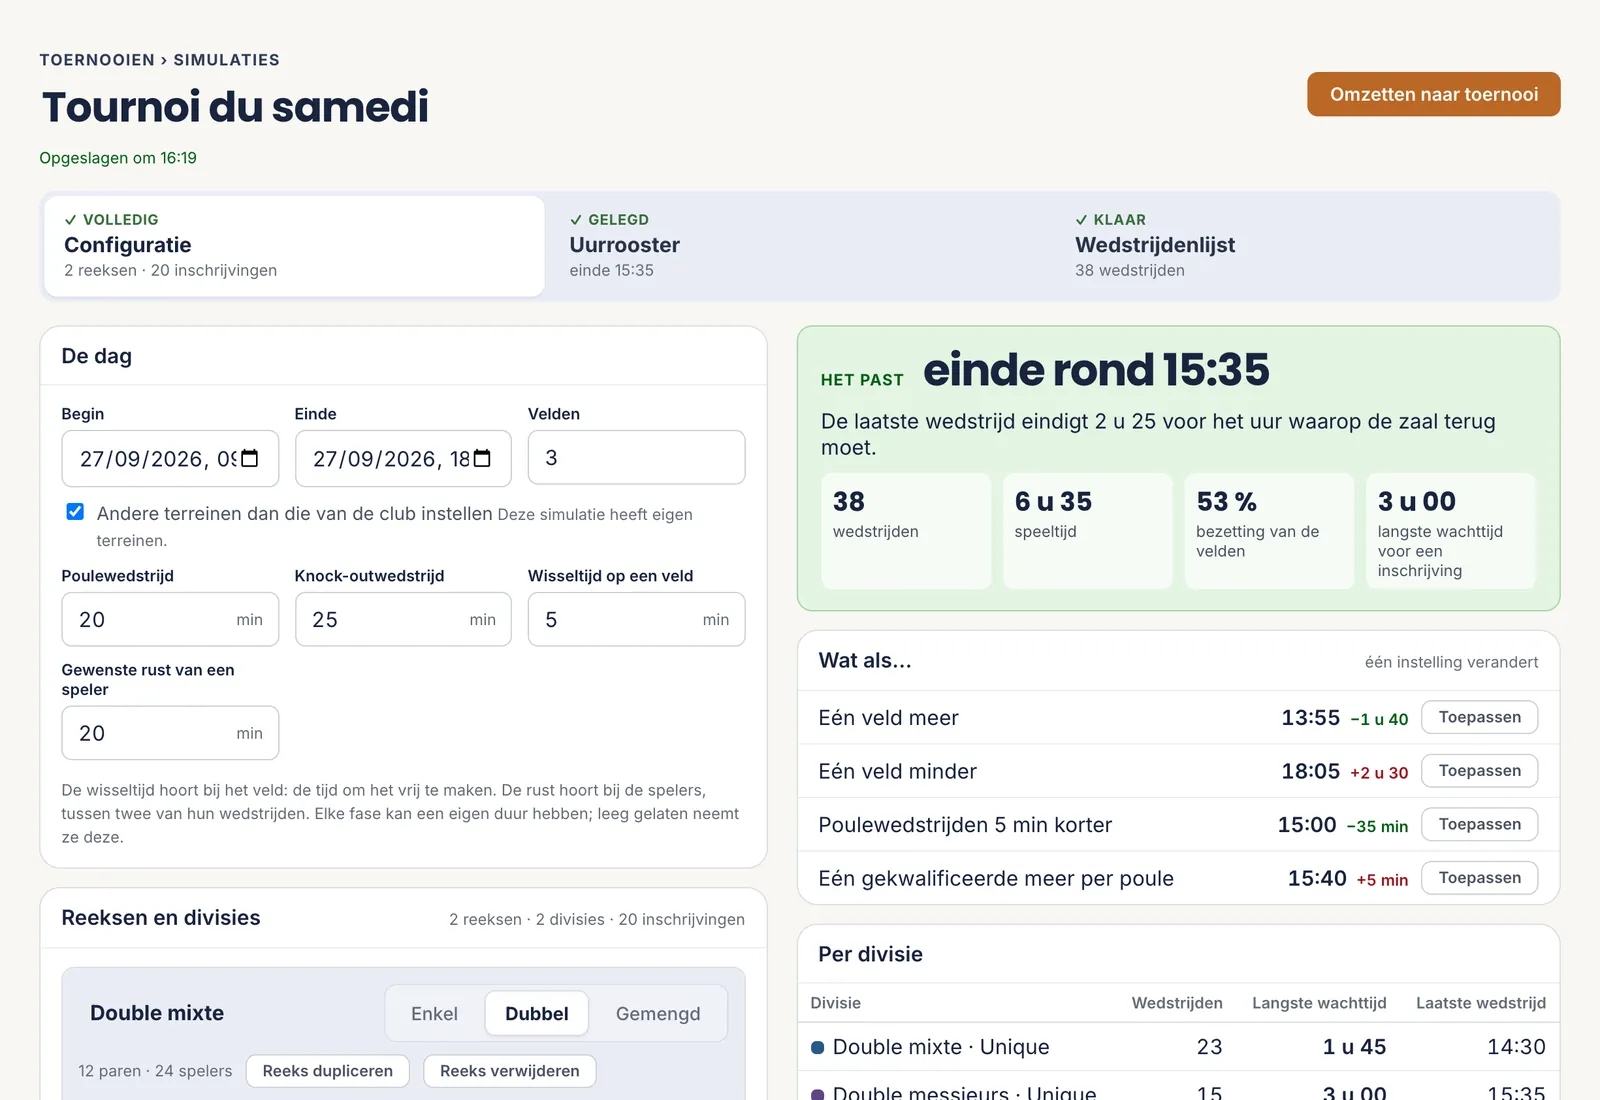Image resolution: width=1600 pixels, height=1100 pixels.
Task: Click the Toernooien breadcrumb link
Action: (x=97, y=60)
